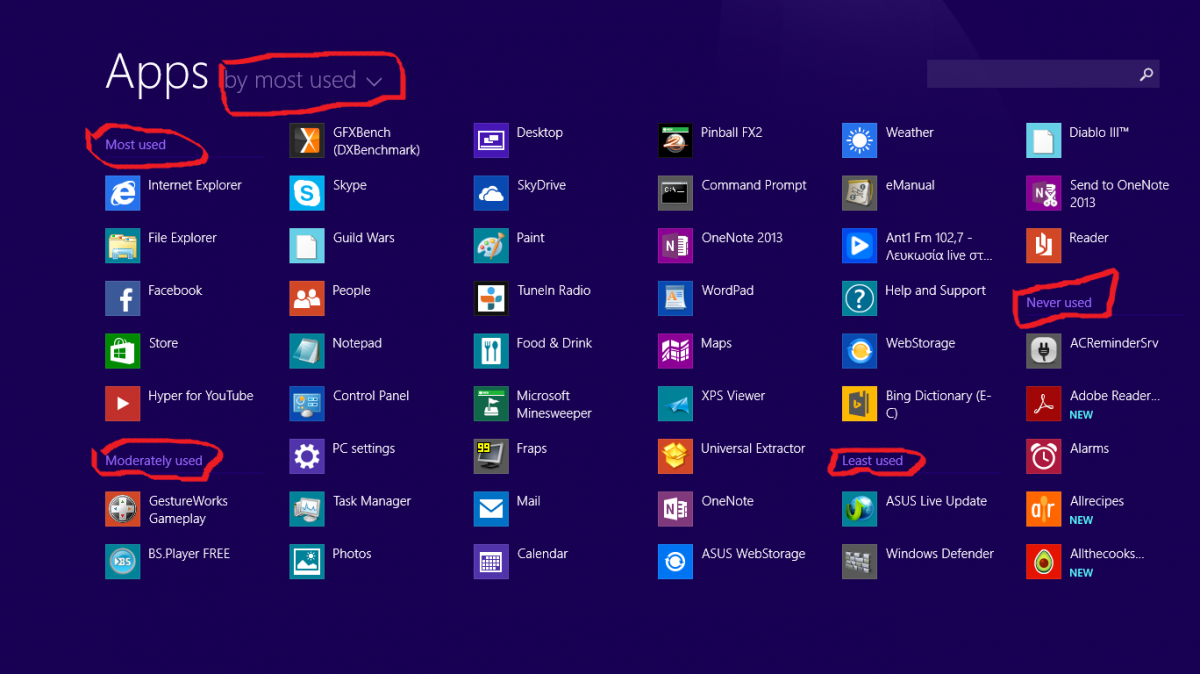This screenshot has height=674, width=1200.
Task: Expand the 'by most used' sort dropdown
Action: [x=303, y=80]
